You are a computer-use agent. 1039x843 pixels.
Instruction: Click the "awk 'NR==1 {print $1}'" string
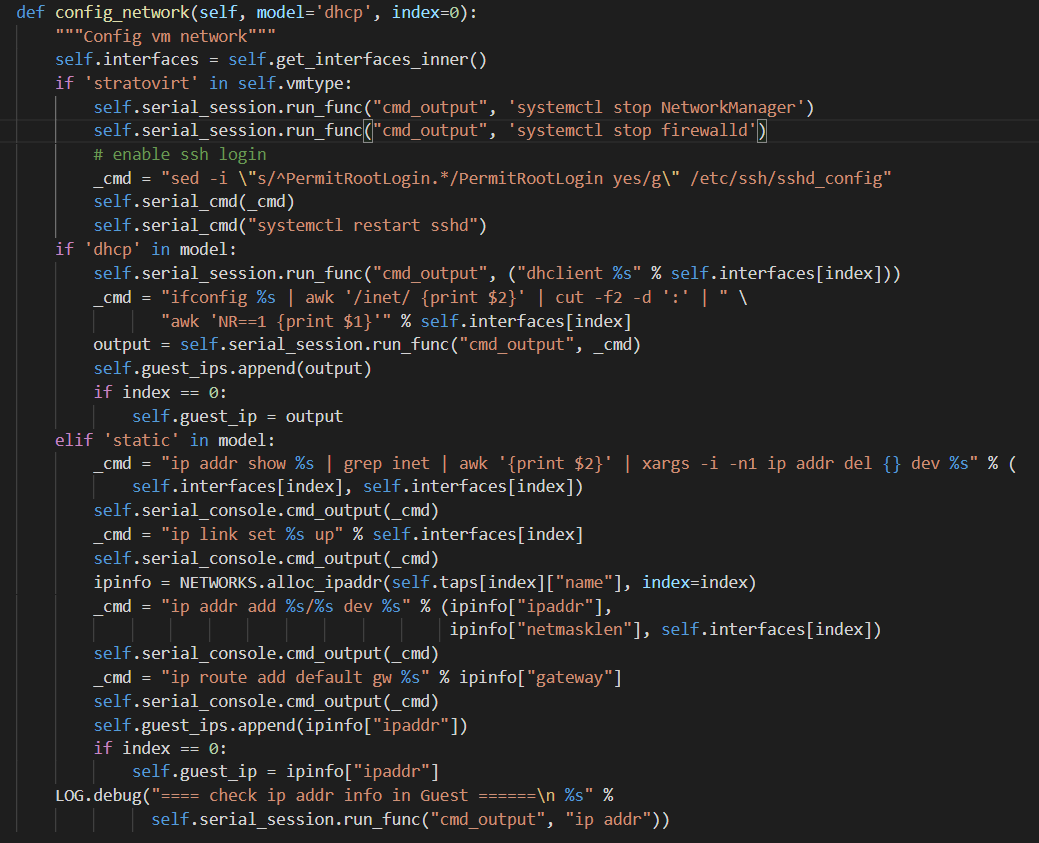pyautogui.click(x=276, y=321)
